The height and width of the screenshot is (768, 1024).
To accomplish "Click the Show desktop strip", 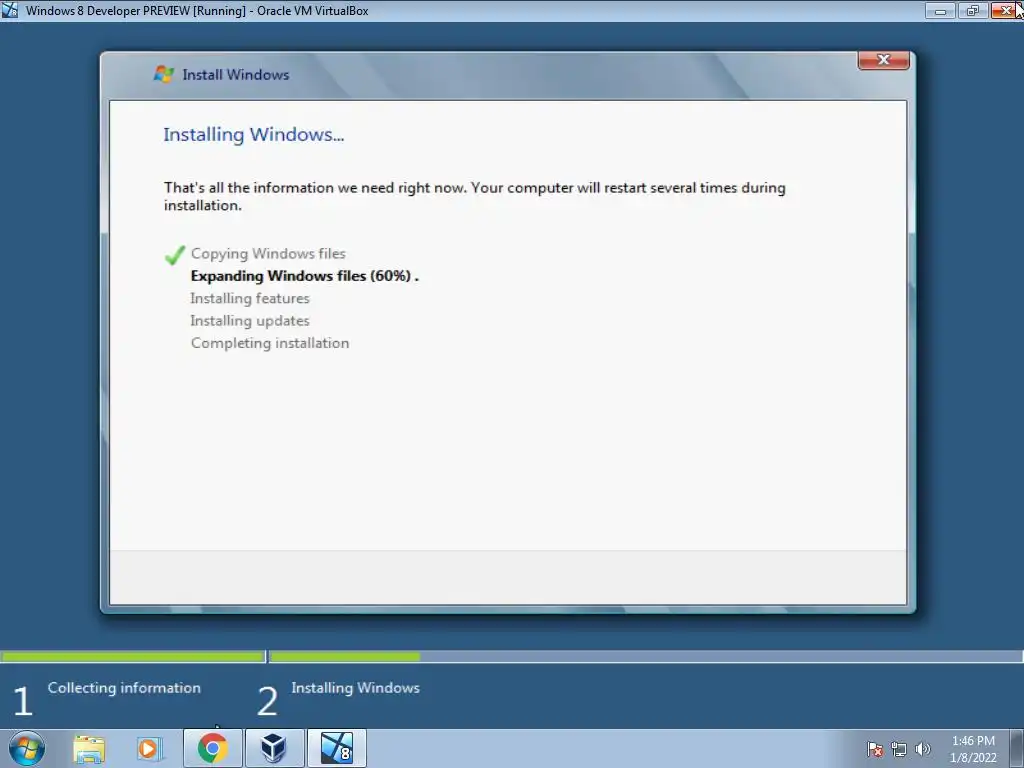I will [x=1017, y=748].
